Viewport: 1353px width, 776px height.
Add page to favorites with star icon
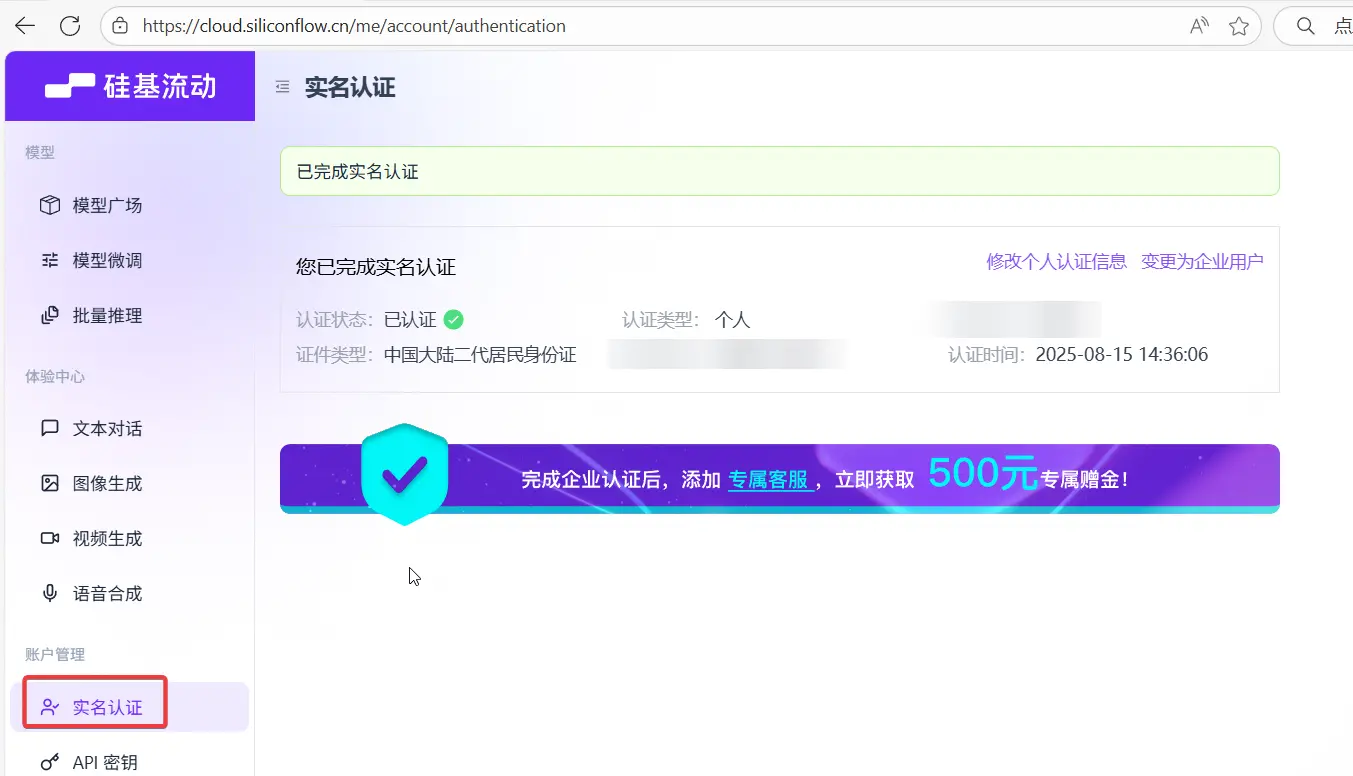pos(1239,26)
